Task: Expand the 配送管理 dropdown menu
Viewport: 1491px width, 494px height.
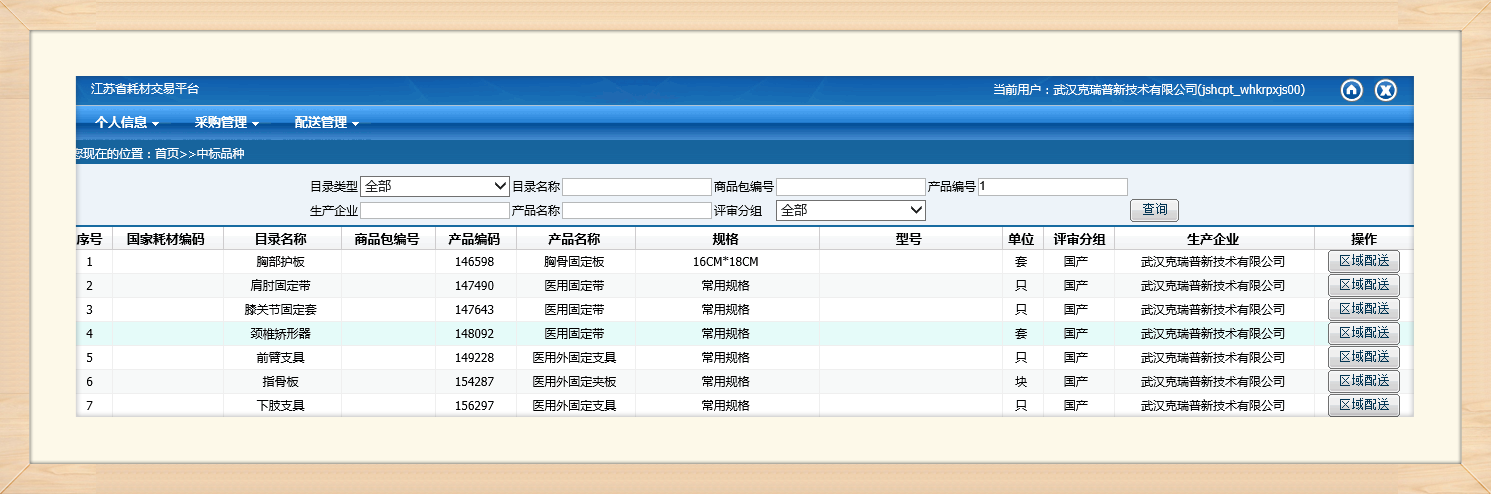Action: pos(326,123)
